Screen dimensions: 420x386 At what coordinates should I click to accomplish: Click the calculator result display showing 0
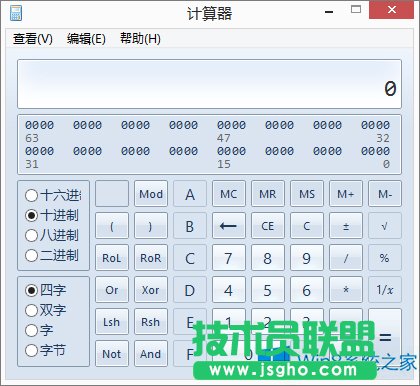pos(209,84)
